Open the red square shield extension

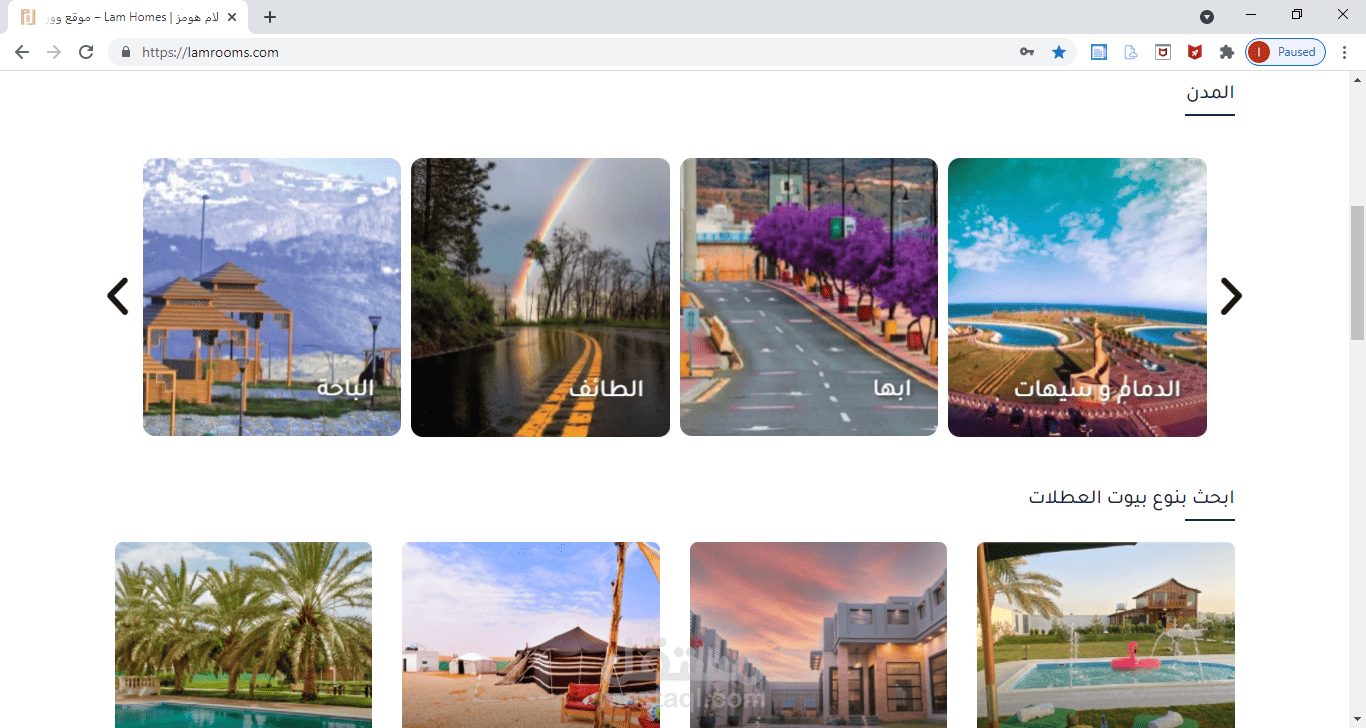pyautogui.click(x=1163, y=52)
